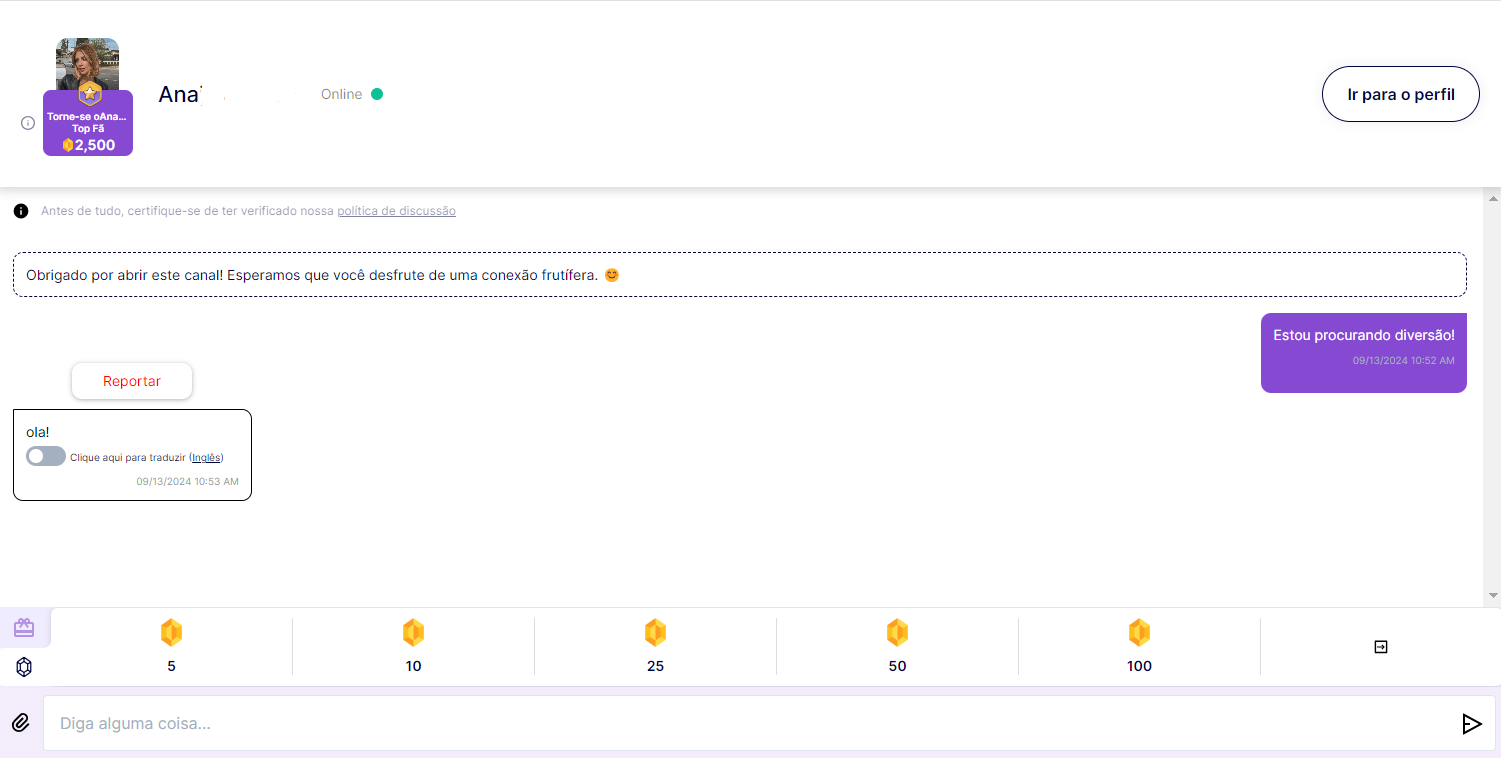Screen dimensions: 1501x758
Task: Click the send message arrow icon
Action: pyautogui.click(x=1471, y=724)
